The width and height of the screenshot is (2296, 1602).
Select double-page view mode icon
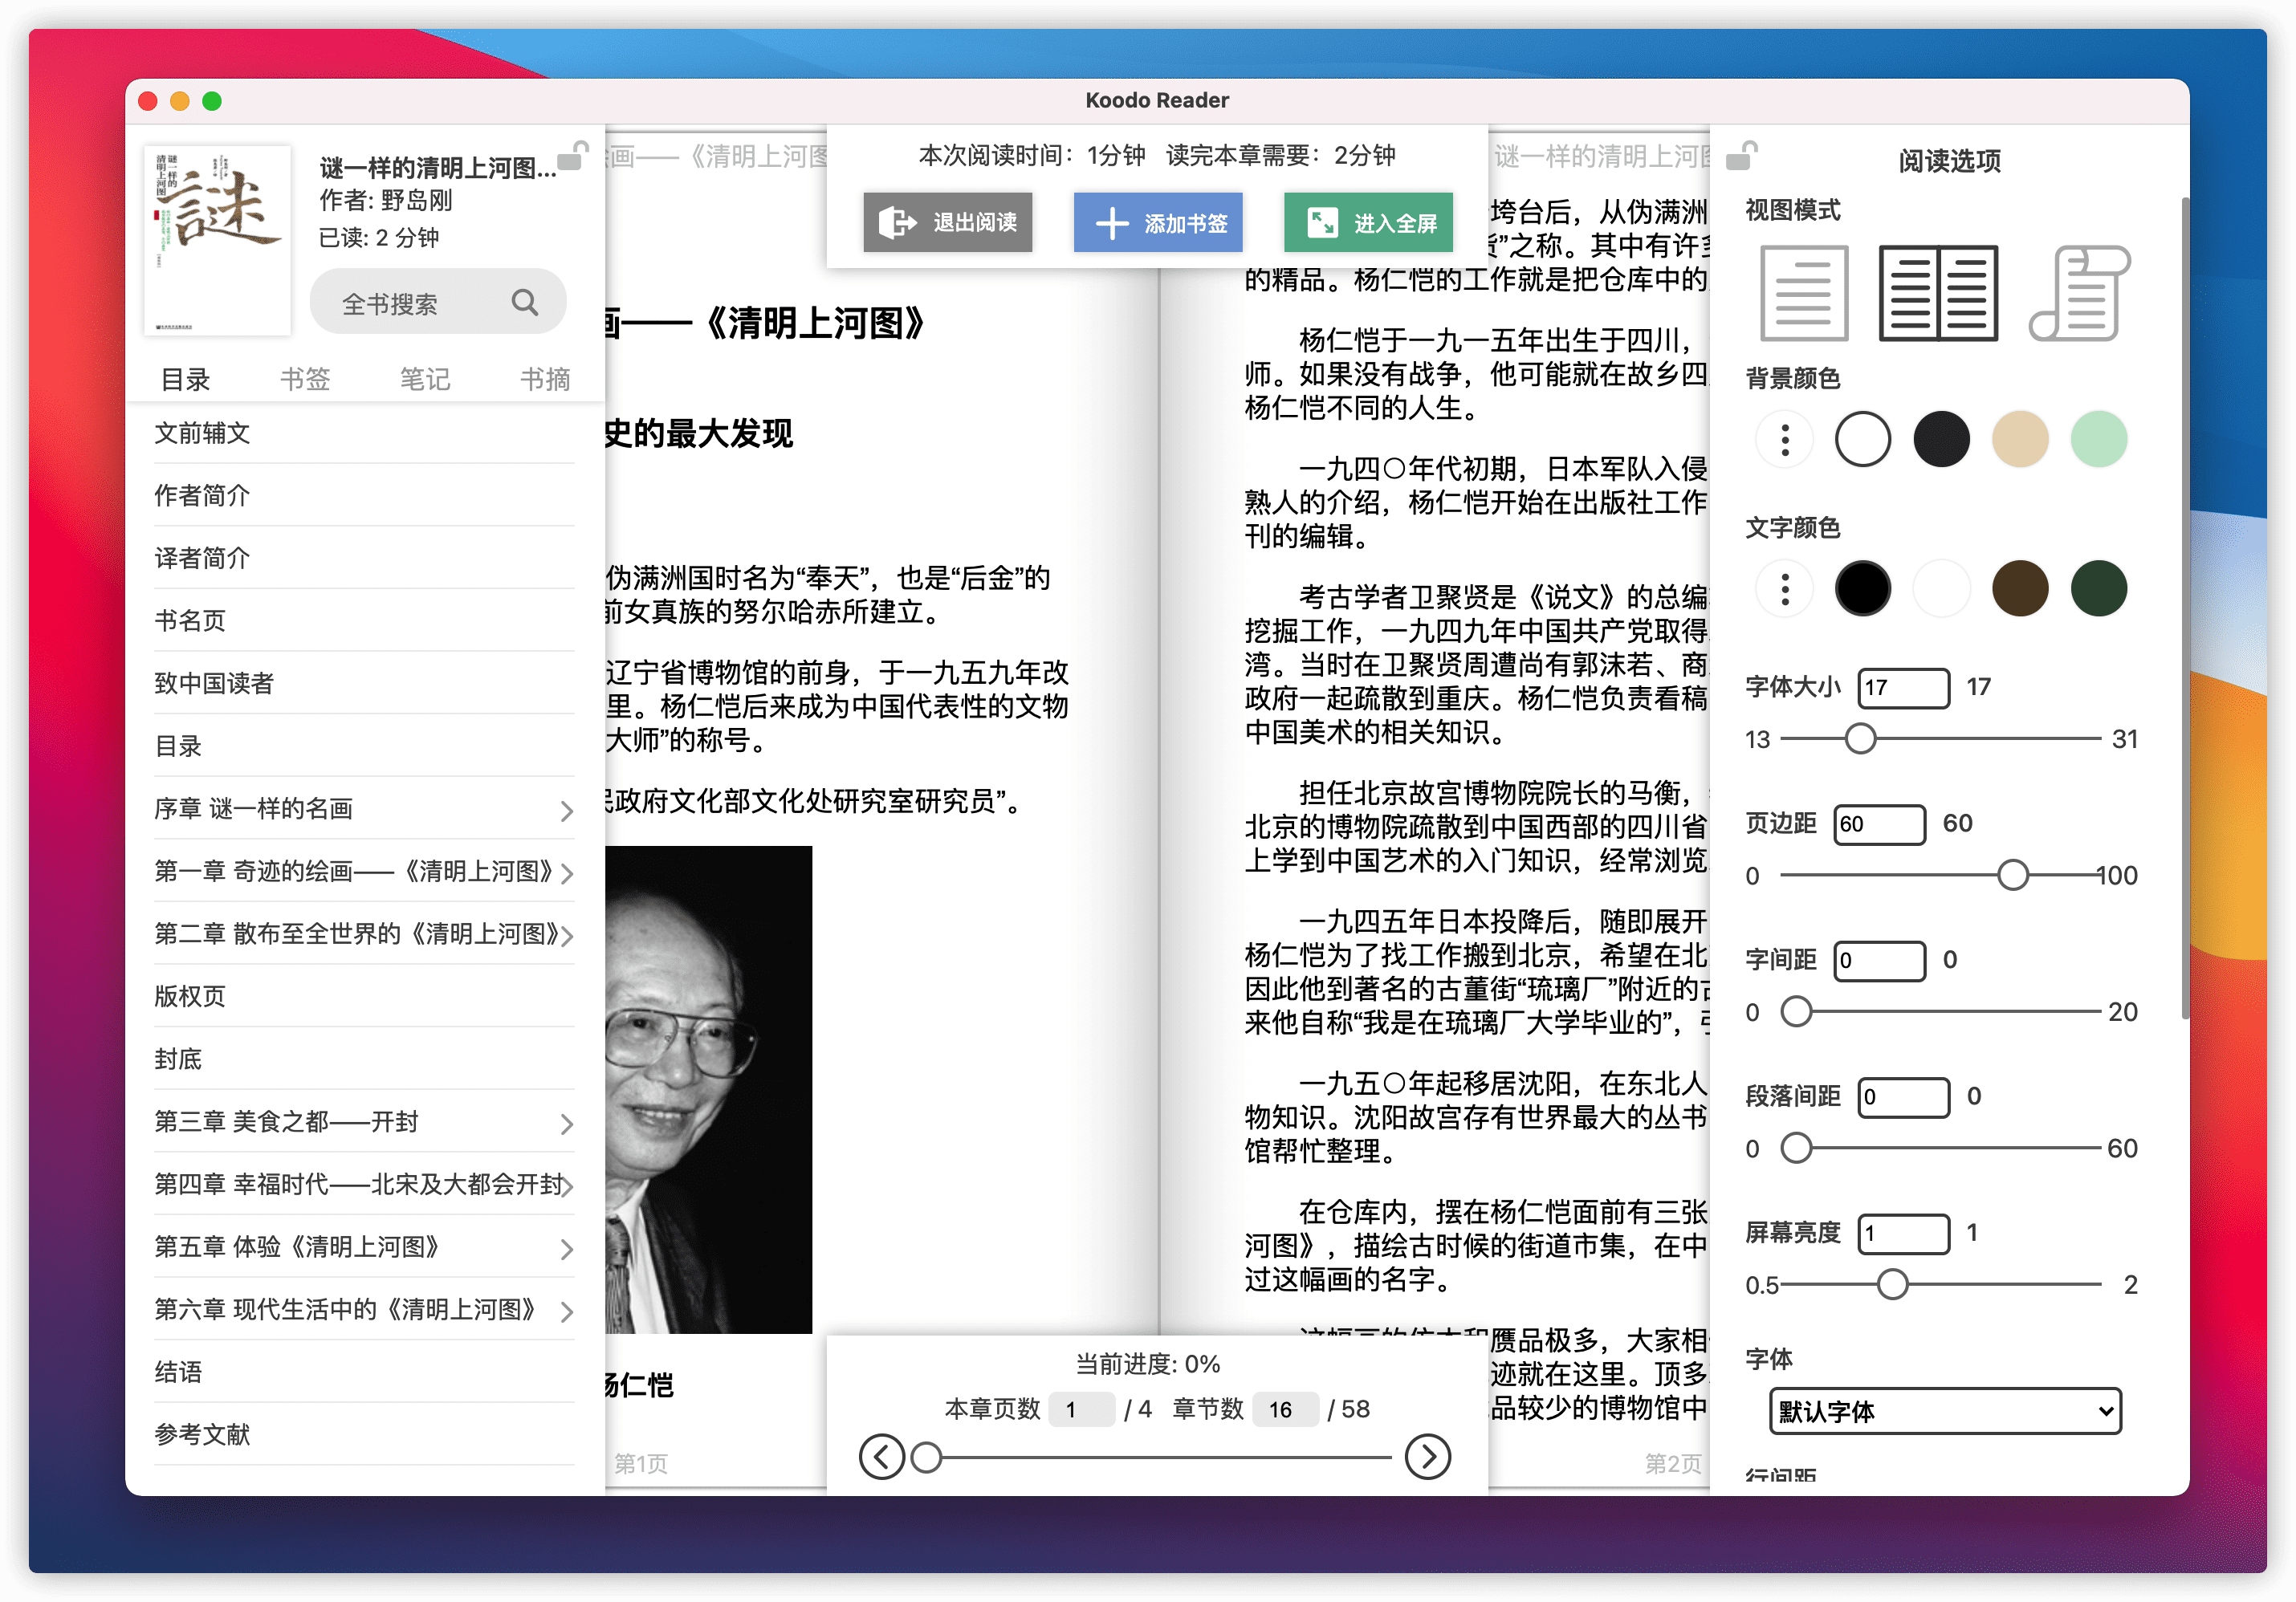click(1938, 293)
